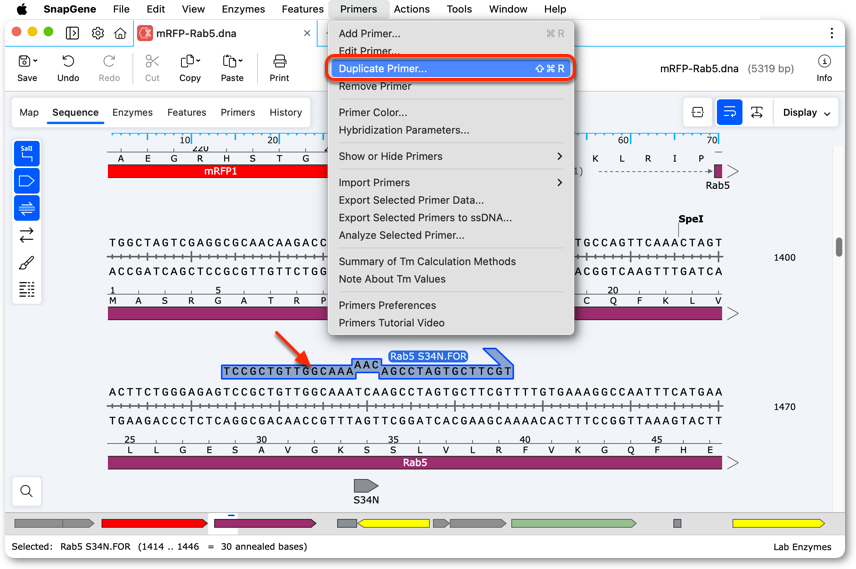This screenshot has width=856, height=569.
Task: Choose Duplicate Primer from the menu
Action: point(451,69)
